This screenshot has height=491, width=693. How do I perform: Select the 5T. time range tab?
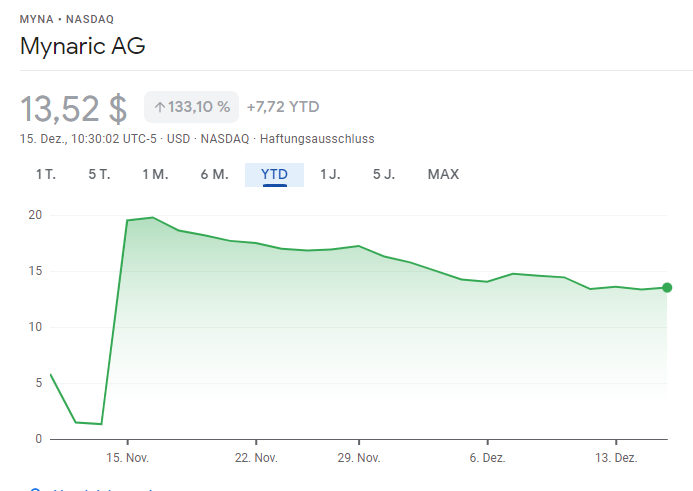click(x=99, y=175)
